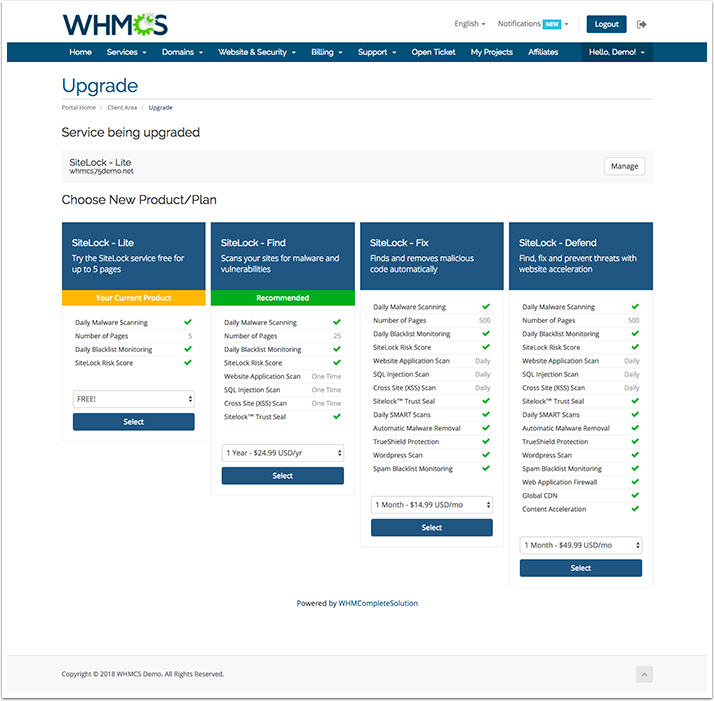Viewport: 714px width, 701px height.
Task: Click SiteLock - Fix Automatic Malware Removal checkmark
Action: [x=486, y=428]
